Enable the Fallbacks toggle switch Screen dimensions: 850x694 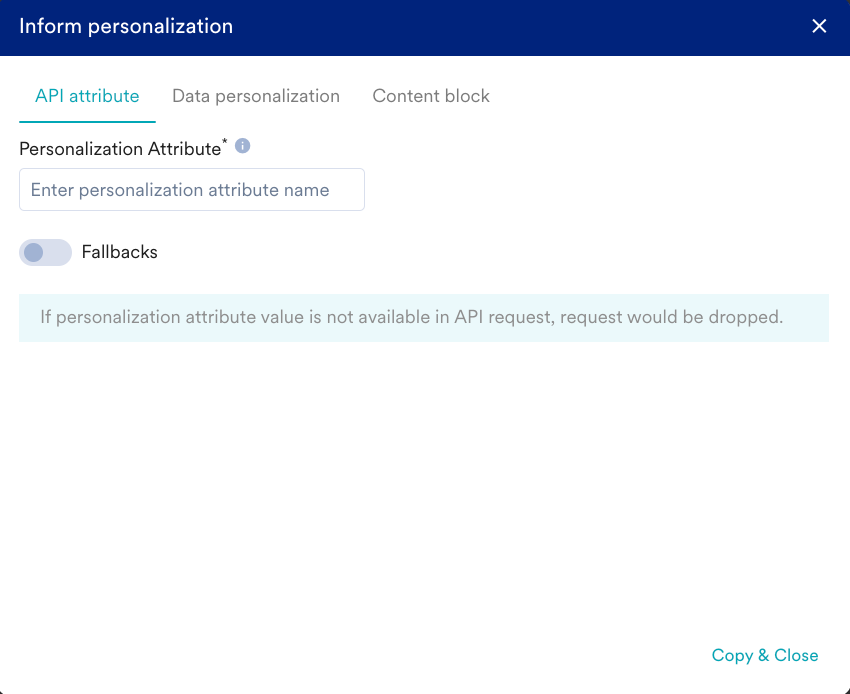click(x=45, y=253)
